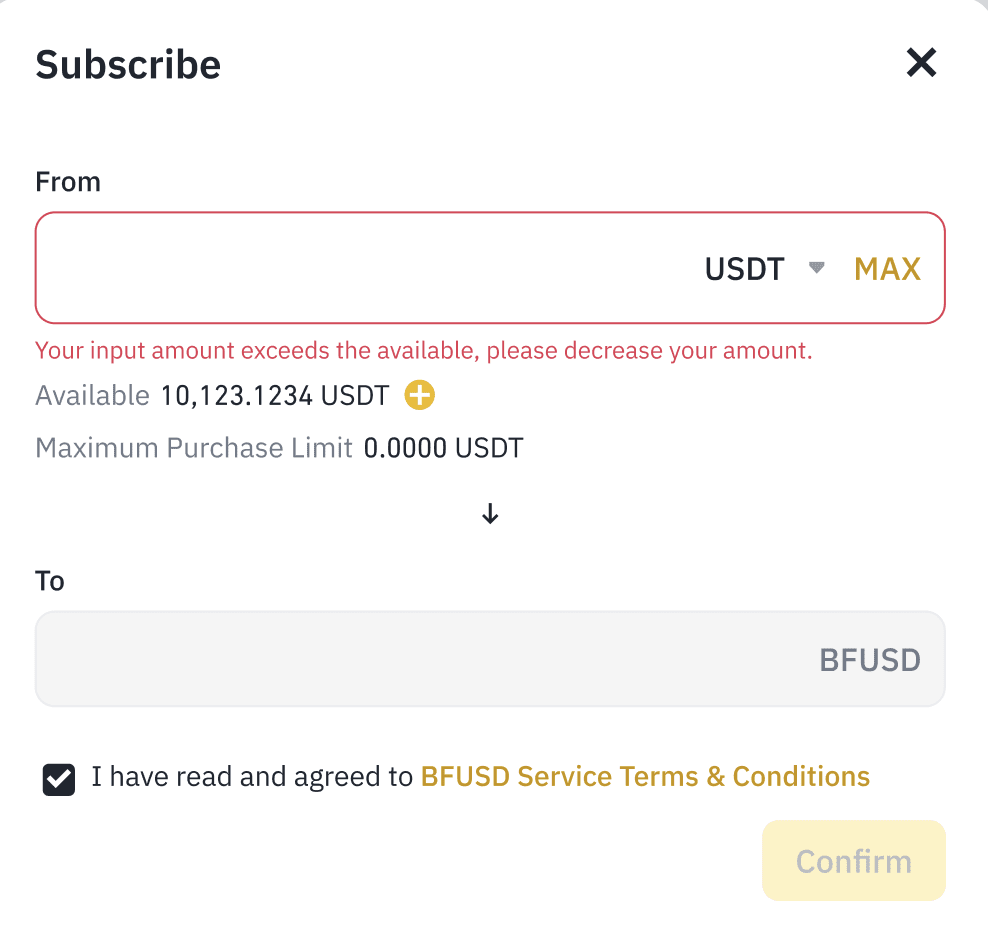Click the Maximum Purchase Limit 0.0000 USDT value

[x=444, y=448]
